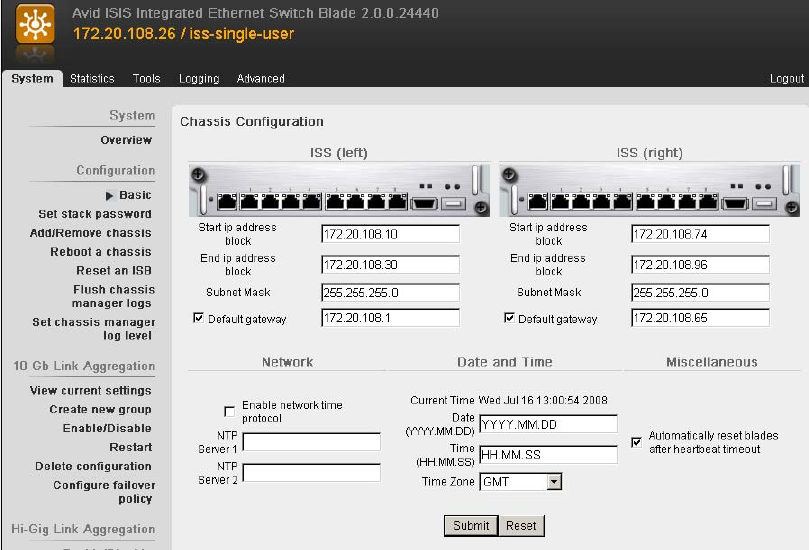This screenshot has width=809, height=550.
Task: Click ISS left Subnet Mask field
Action: [390, 293]
